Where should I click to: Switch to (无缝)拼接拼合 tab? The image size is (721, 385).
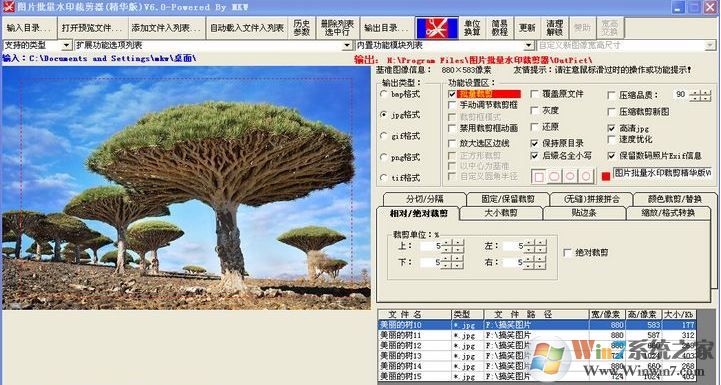click(x=591, y=199)
